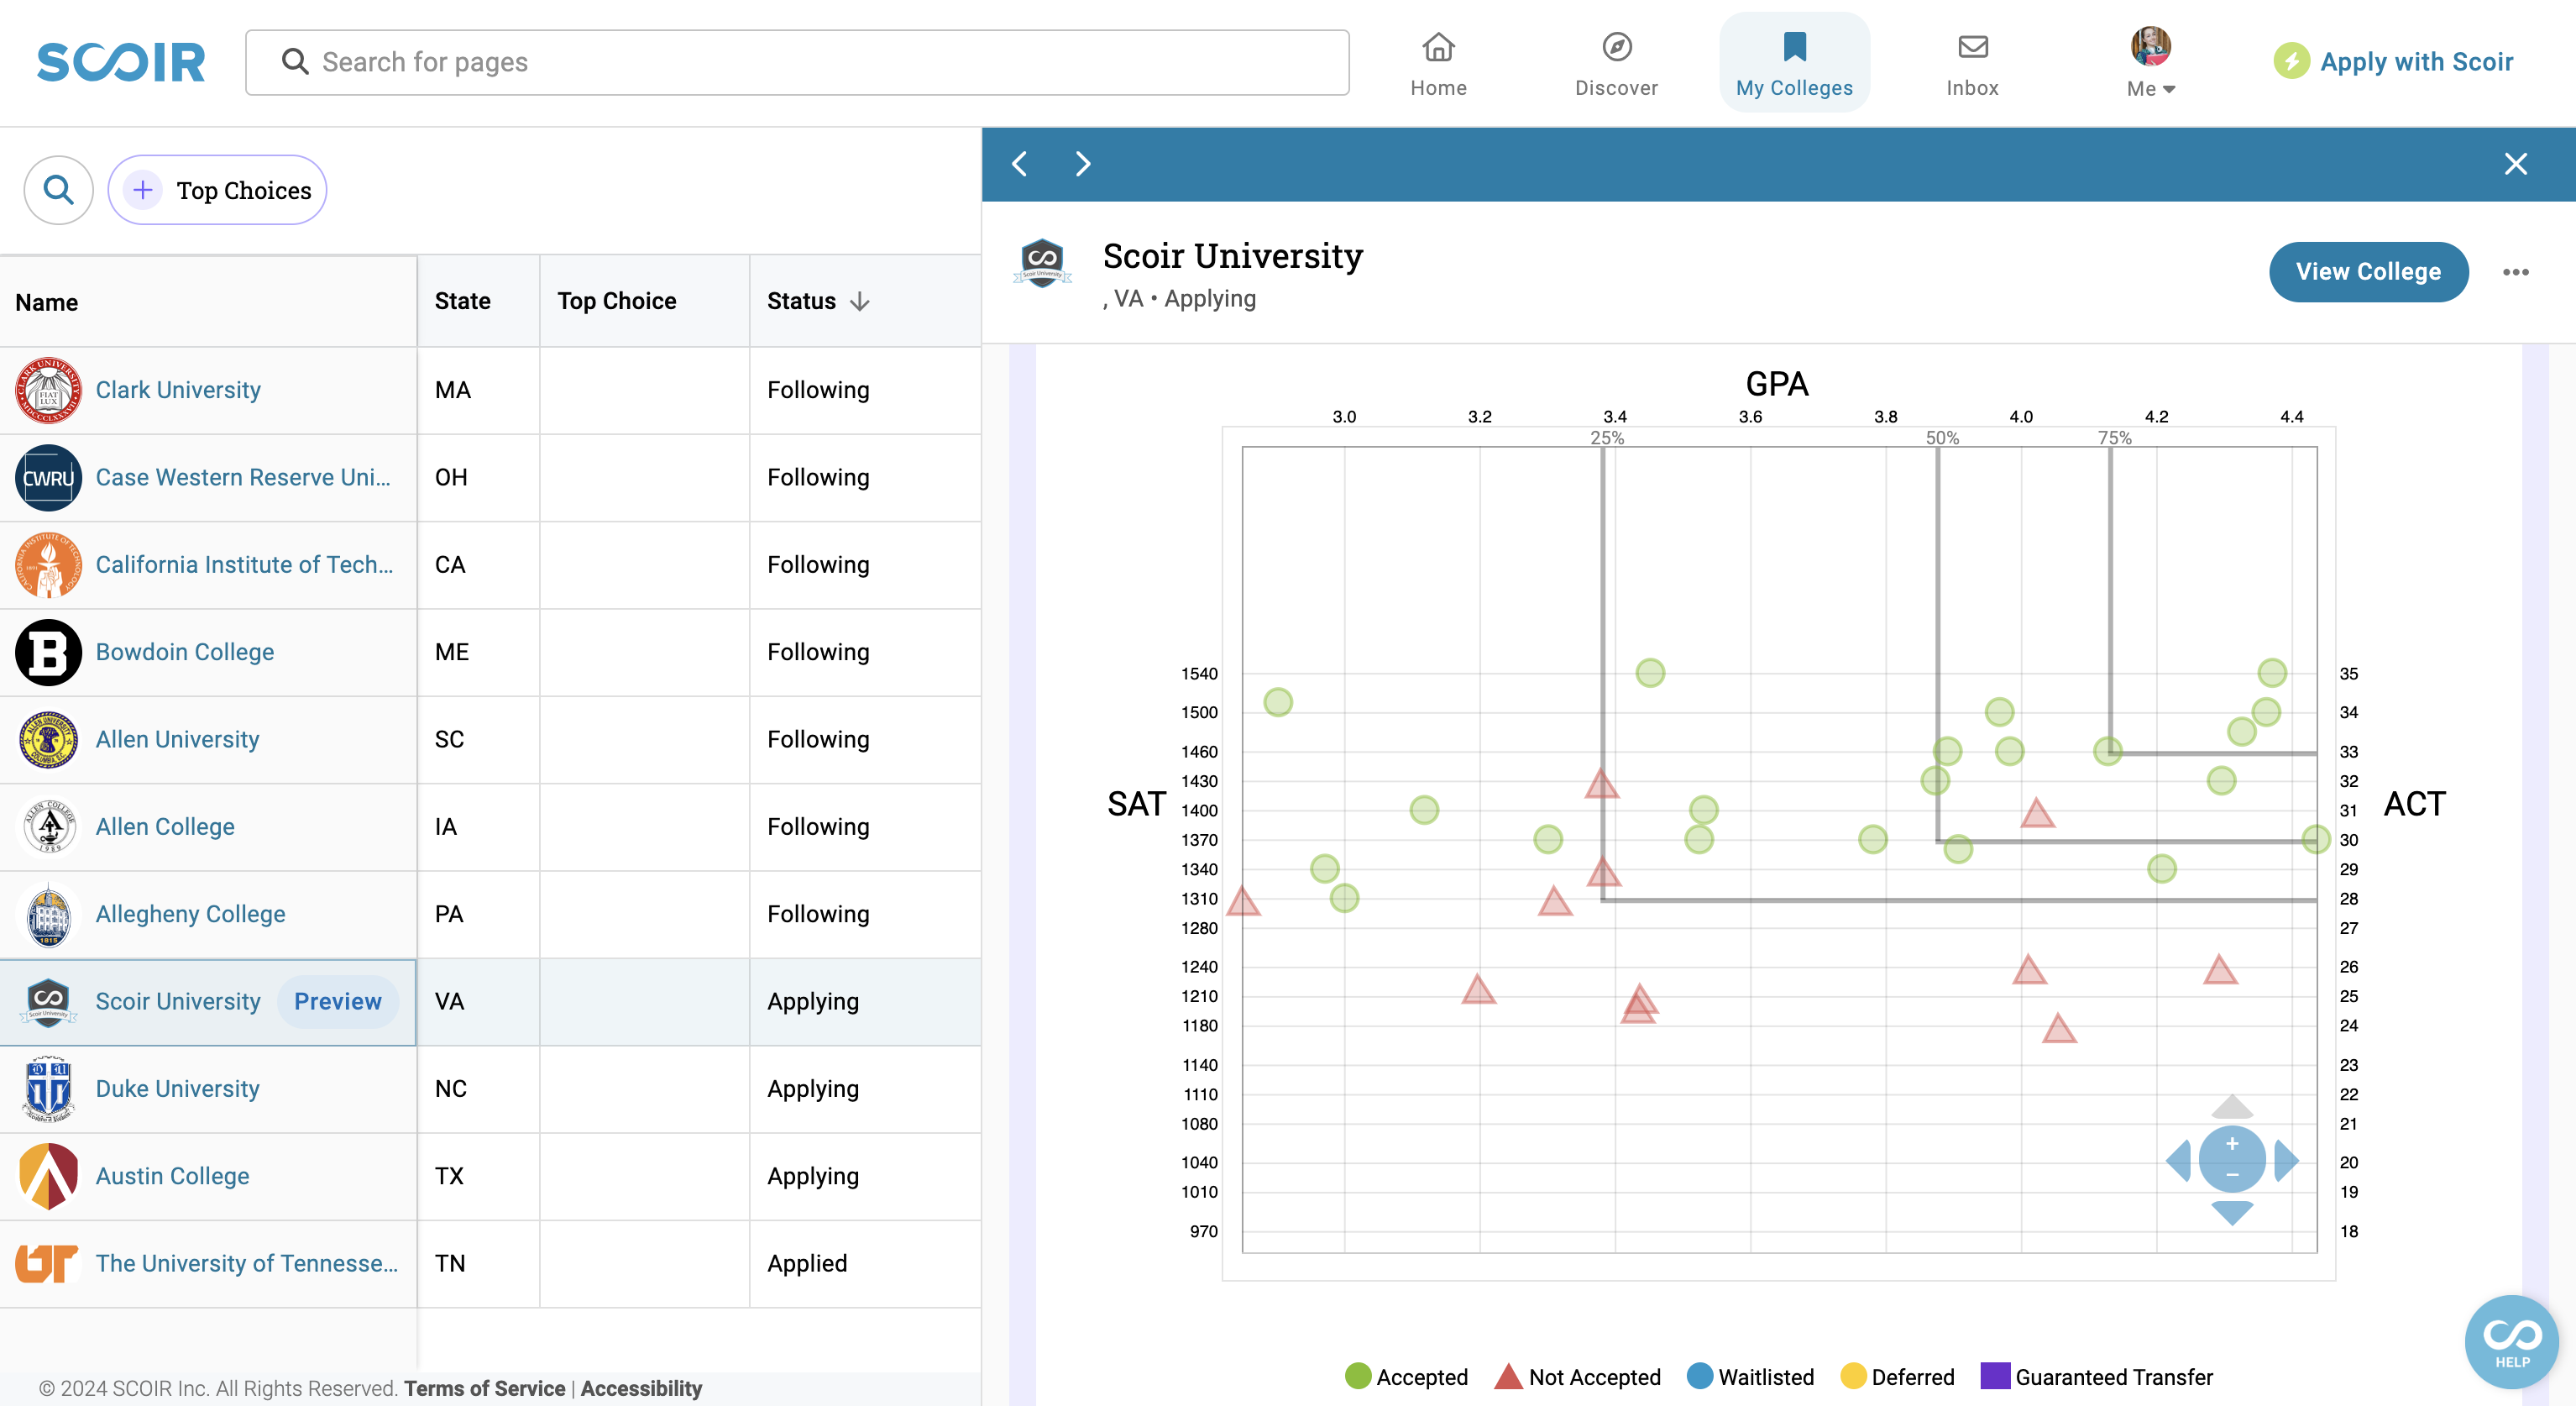Pan the scattergram down

2231,1213
